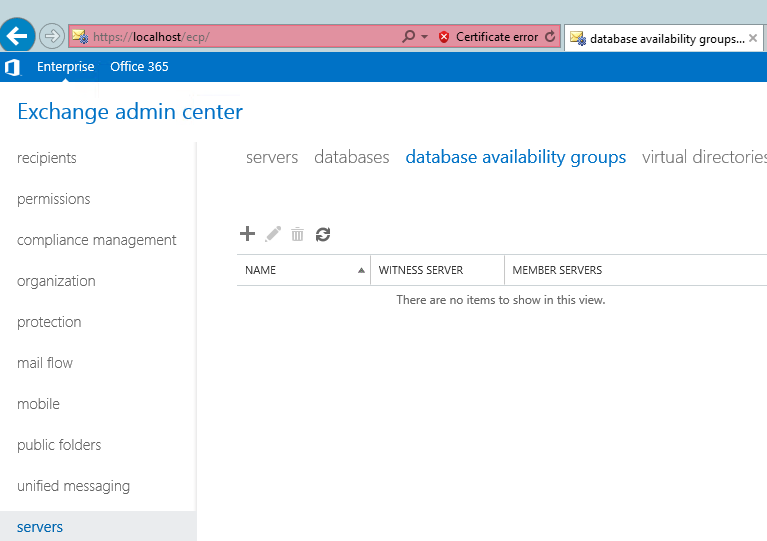The height and width of the screenshot is (541, 767).
Task: Open mail flow in the left navigation
Action: tap(45, 363)
